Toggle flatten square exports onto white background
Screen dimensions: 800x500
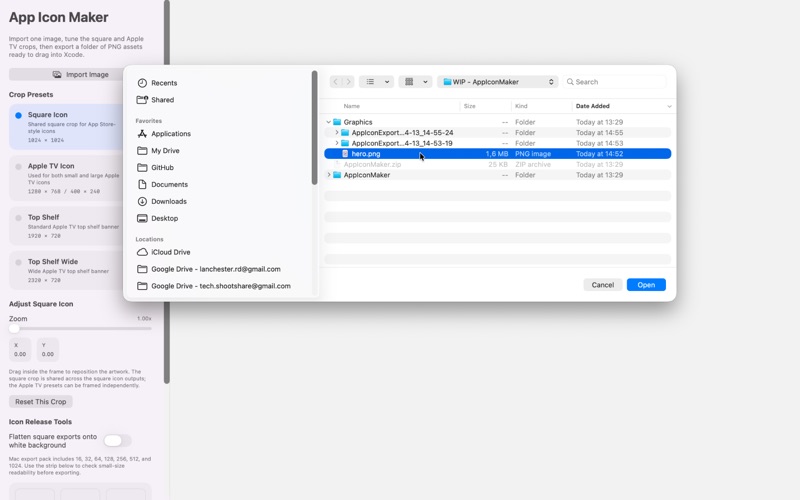(x=117, y=440)
